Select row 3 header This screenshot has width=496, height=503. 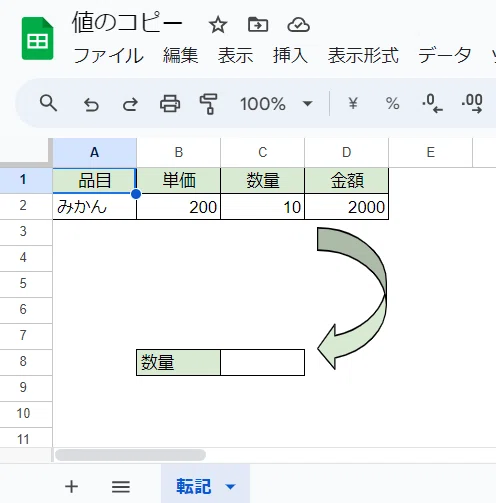[x=26, y=232]
